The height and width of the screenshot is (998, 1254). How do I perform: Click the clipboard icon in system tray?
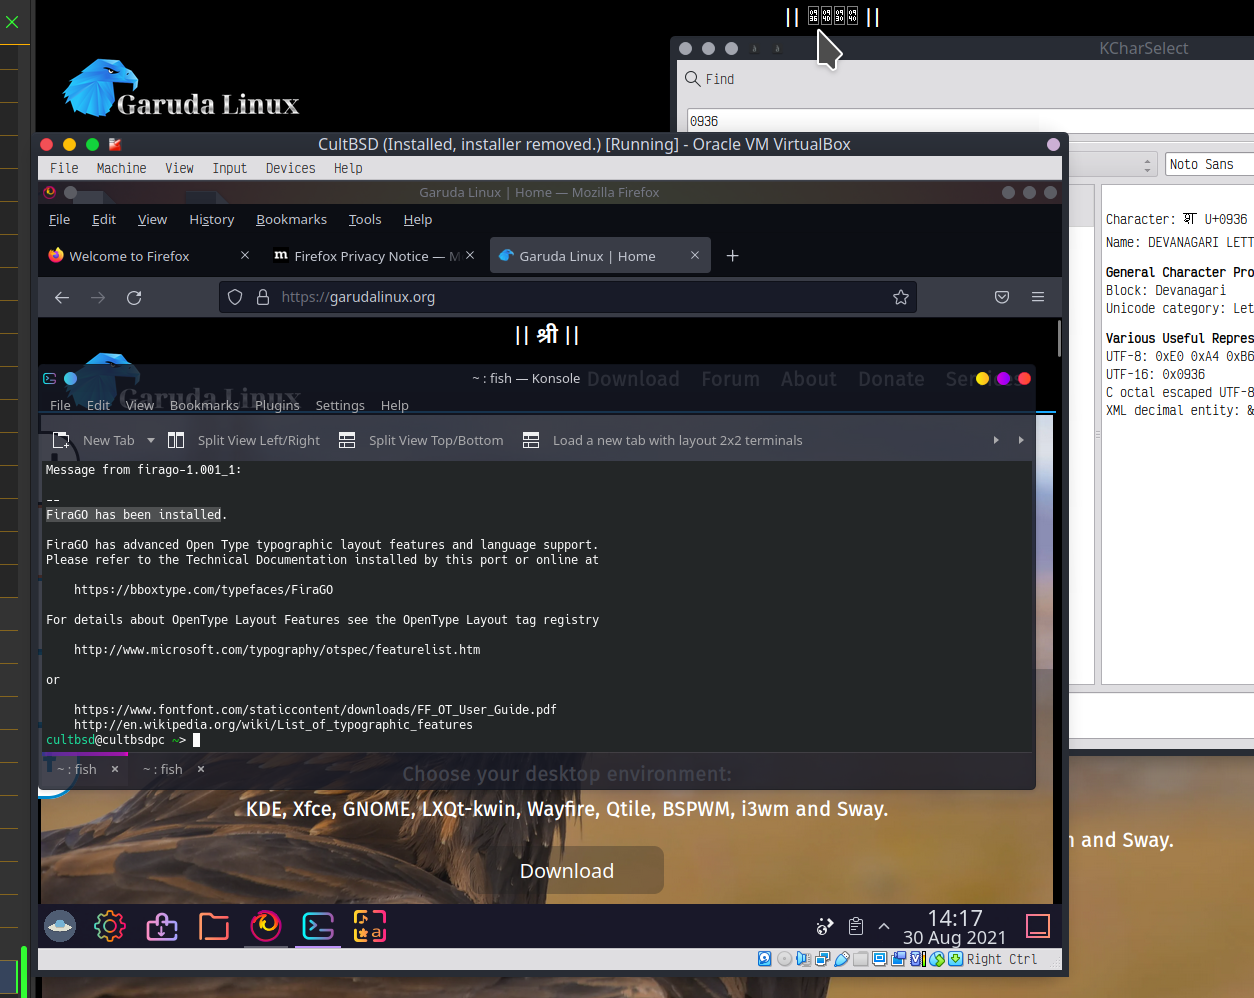855,926
